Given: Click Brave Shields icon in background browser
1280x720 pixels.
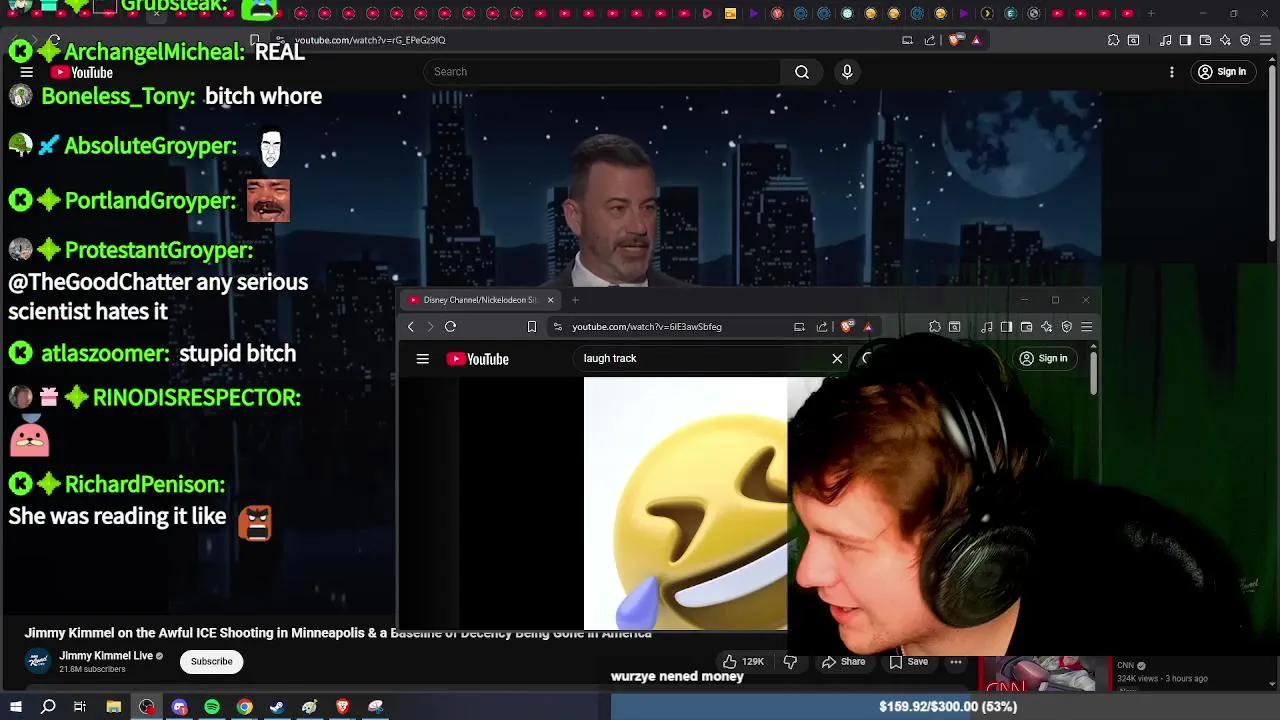Looking at the screenshot, I should 955,40.
